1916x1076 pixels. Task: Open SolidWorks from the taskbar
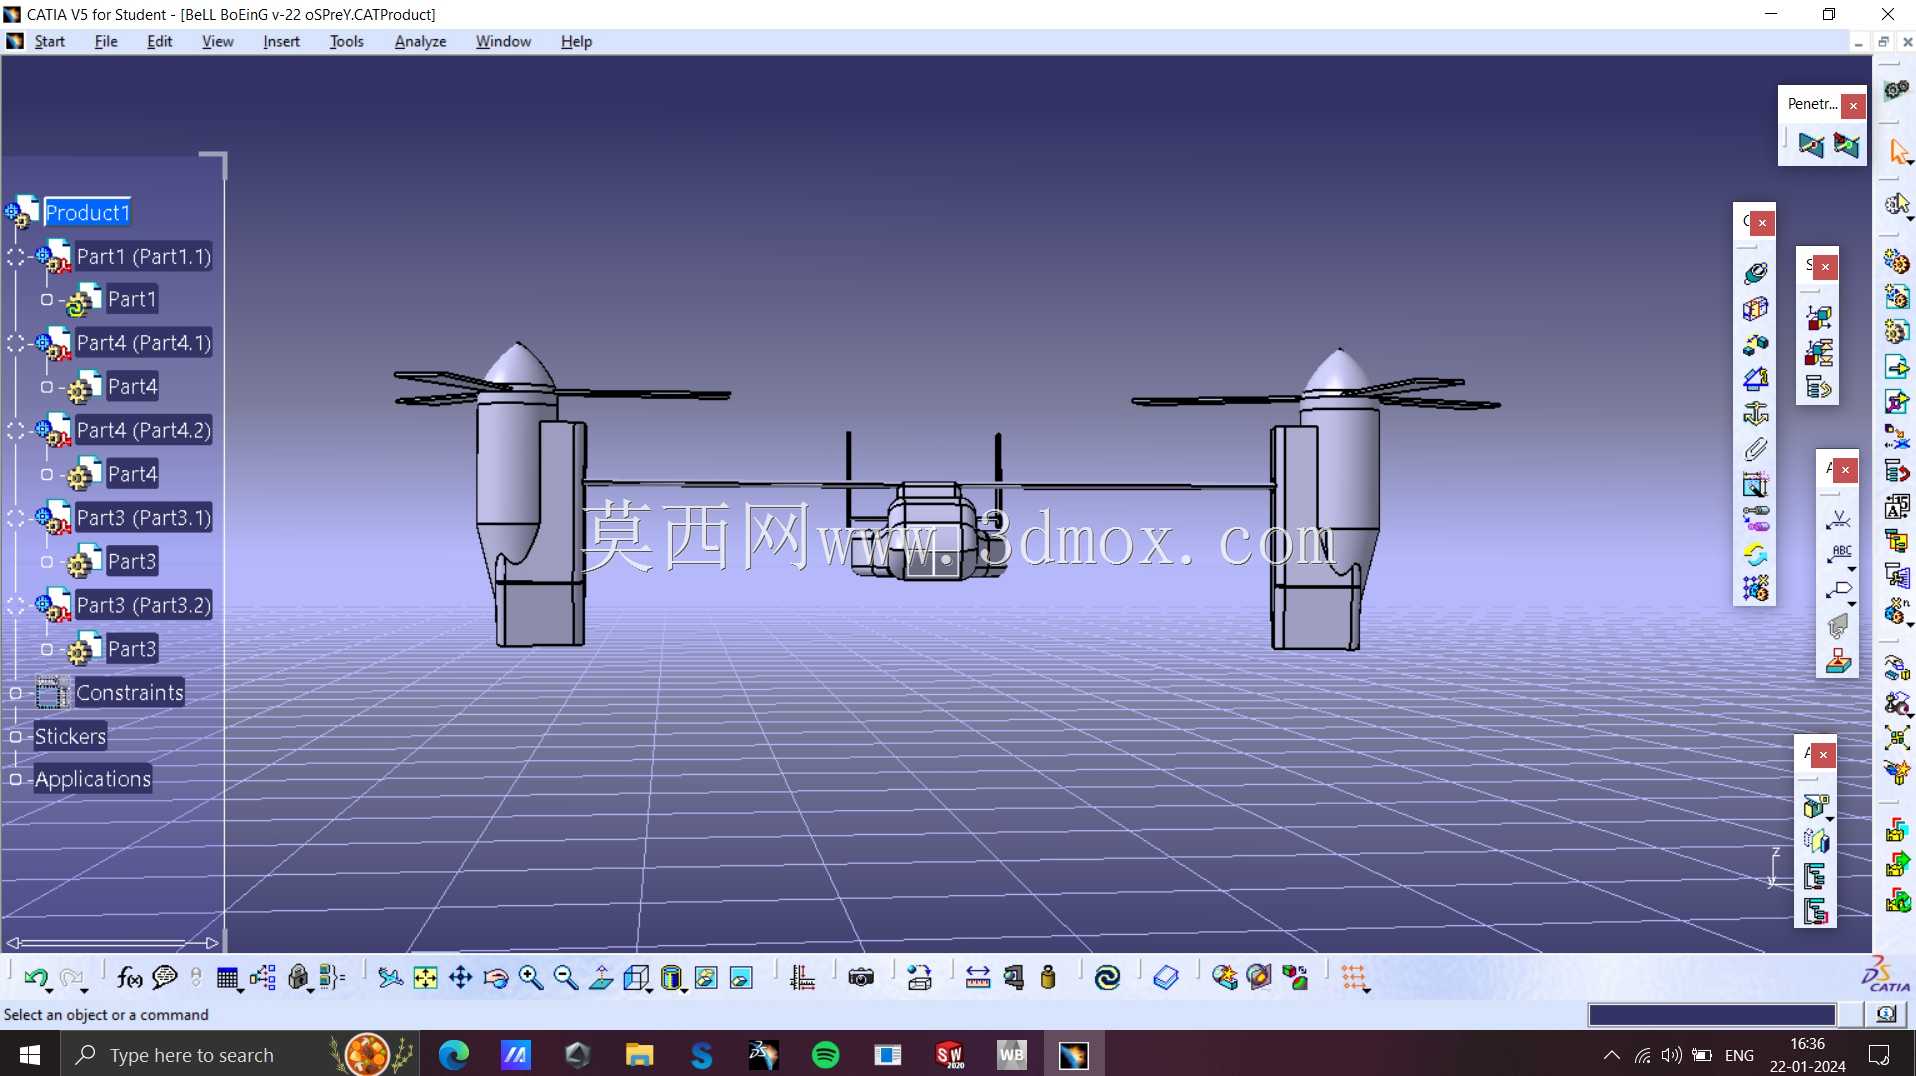tap(949, 1055)
